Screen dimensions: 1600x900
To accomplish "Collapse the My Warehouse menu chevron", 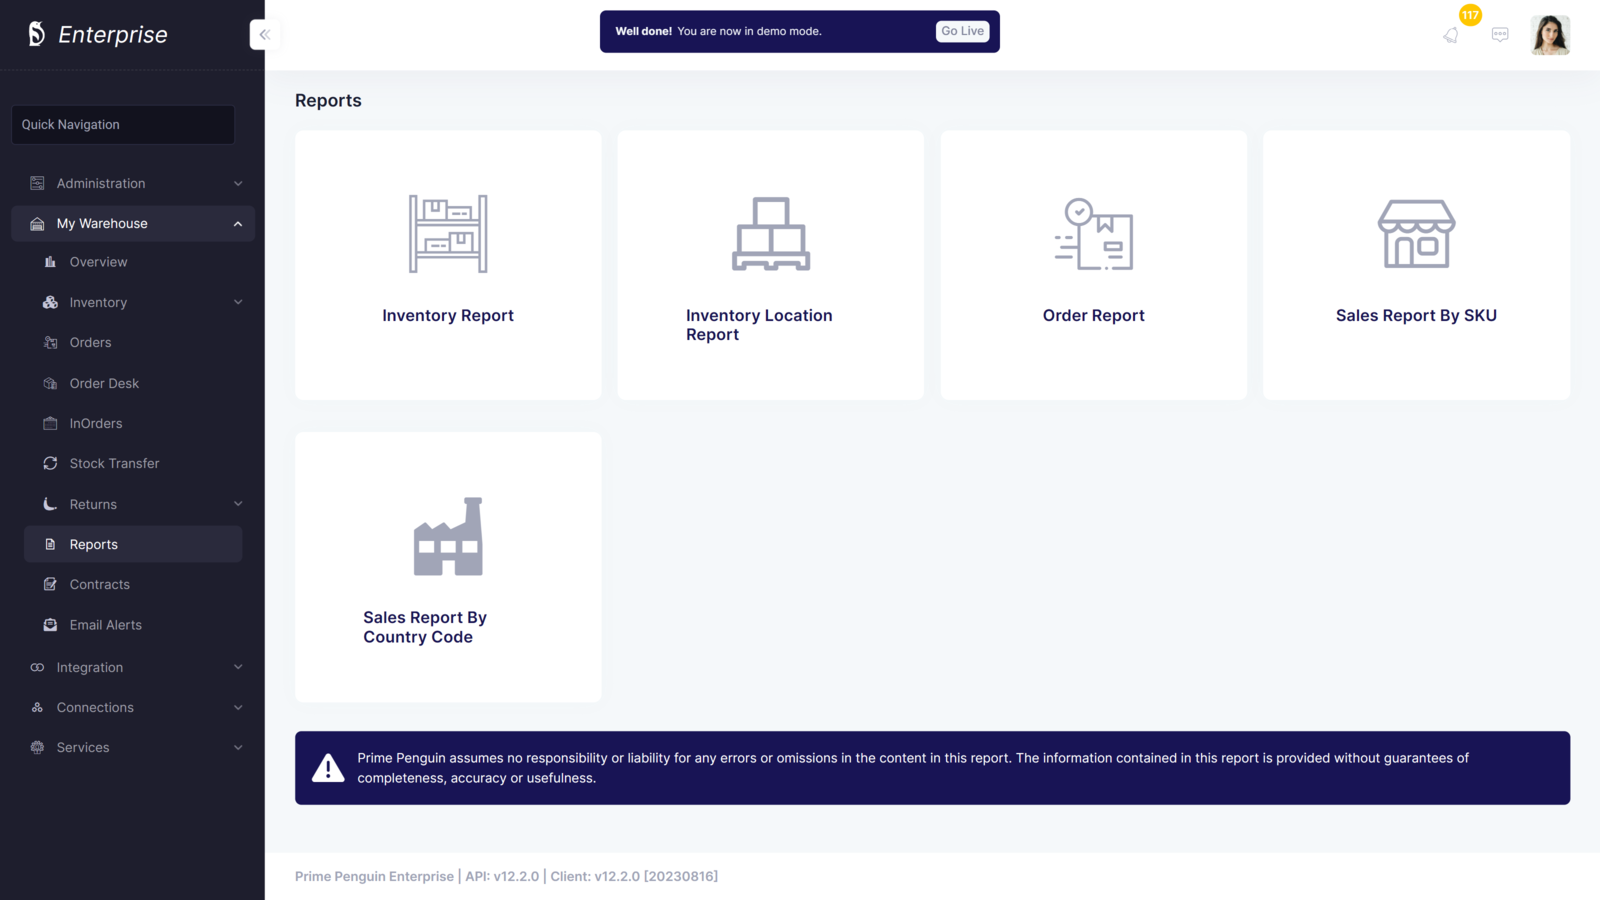I will (238, 224).
